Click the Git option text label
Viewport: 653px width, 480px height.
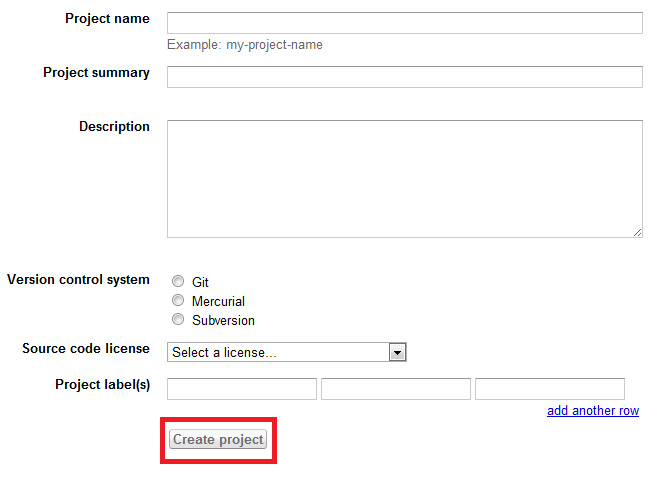(200, 283)
